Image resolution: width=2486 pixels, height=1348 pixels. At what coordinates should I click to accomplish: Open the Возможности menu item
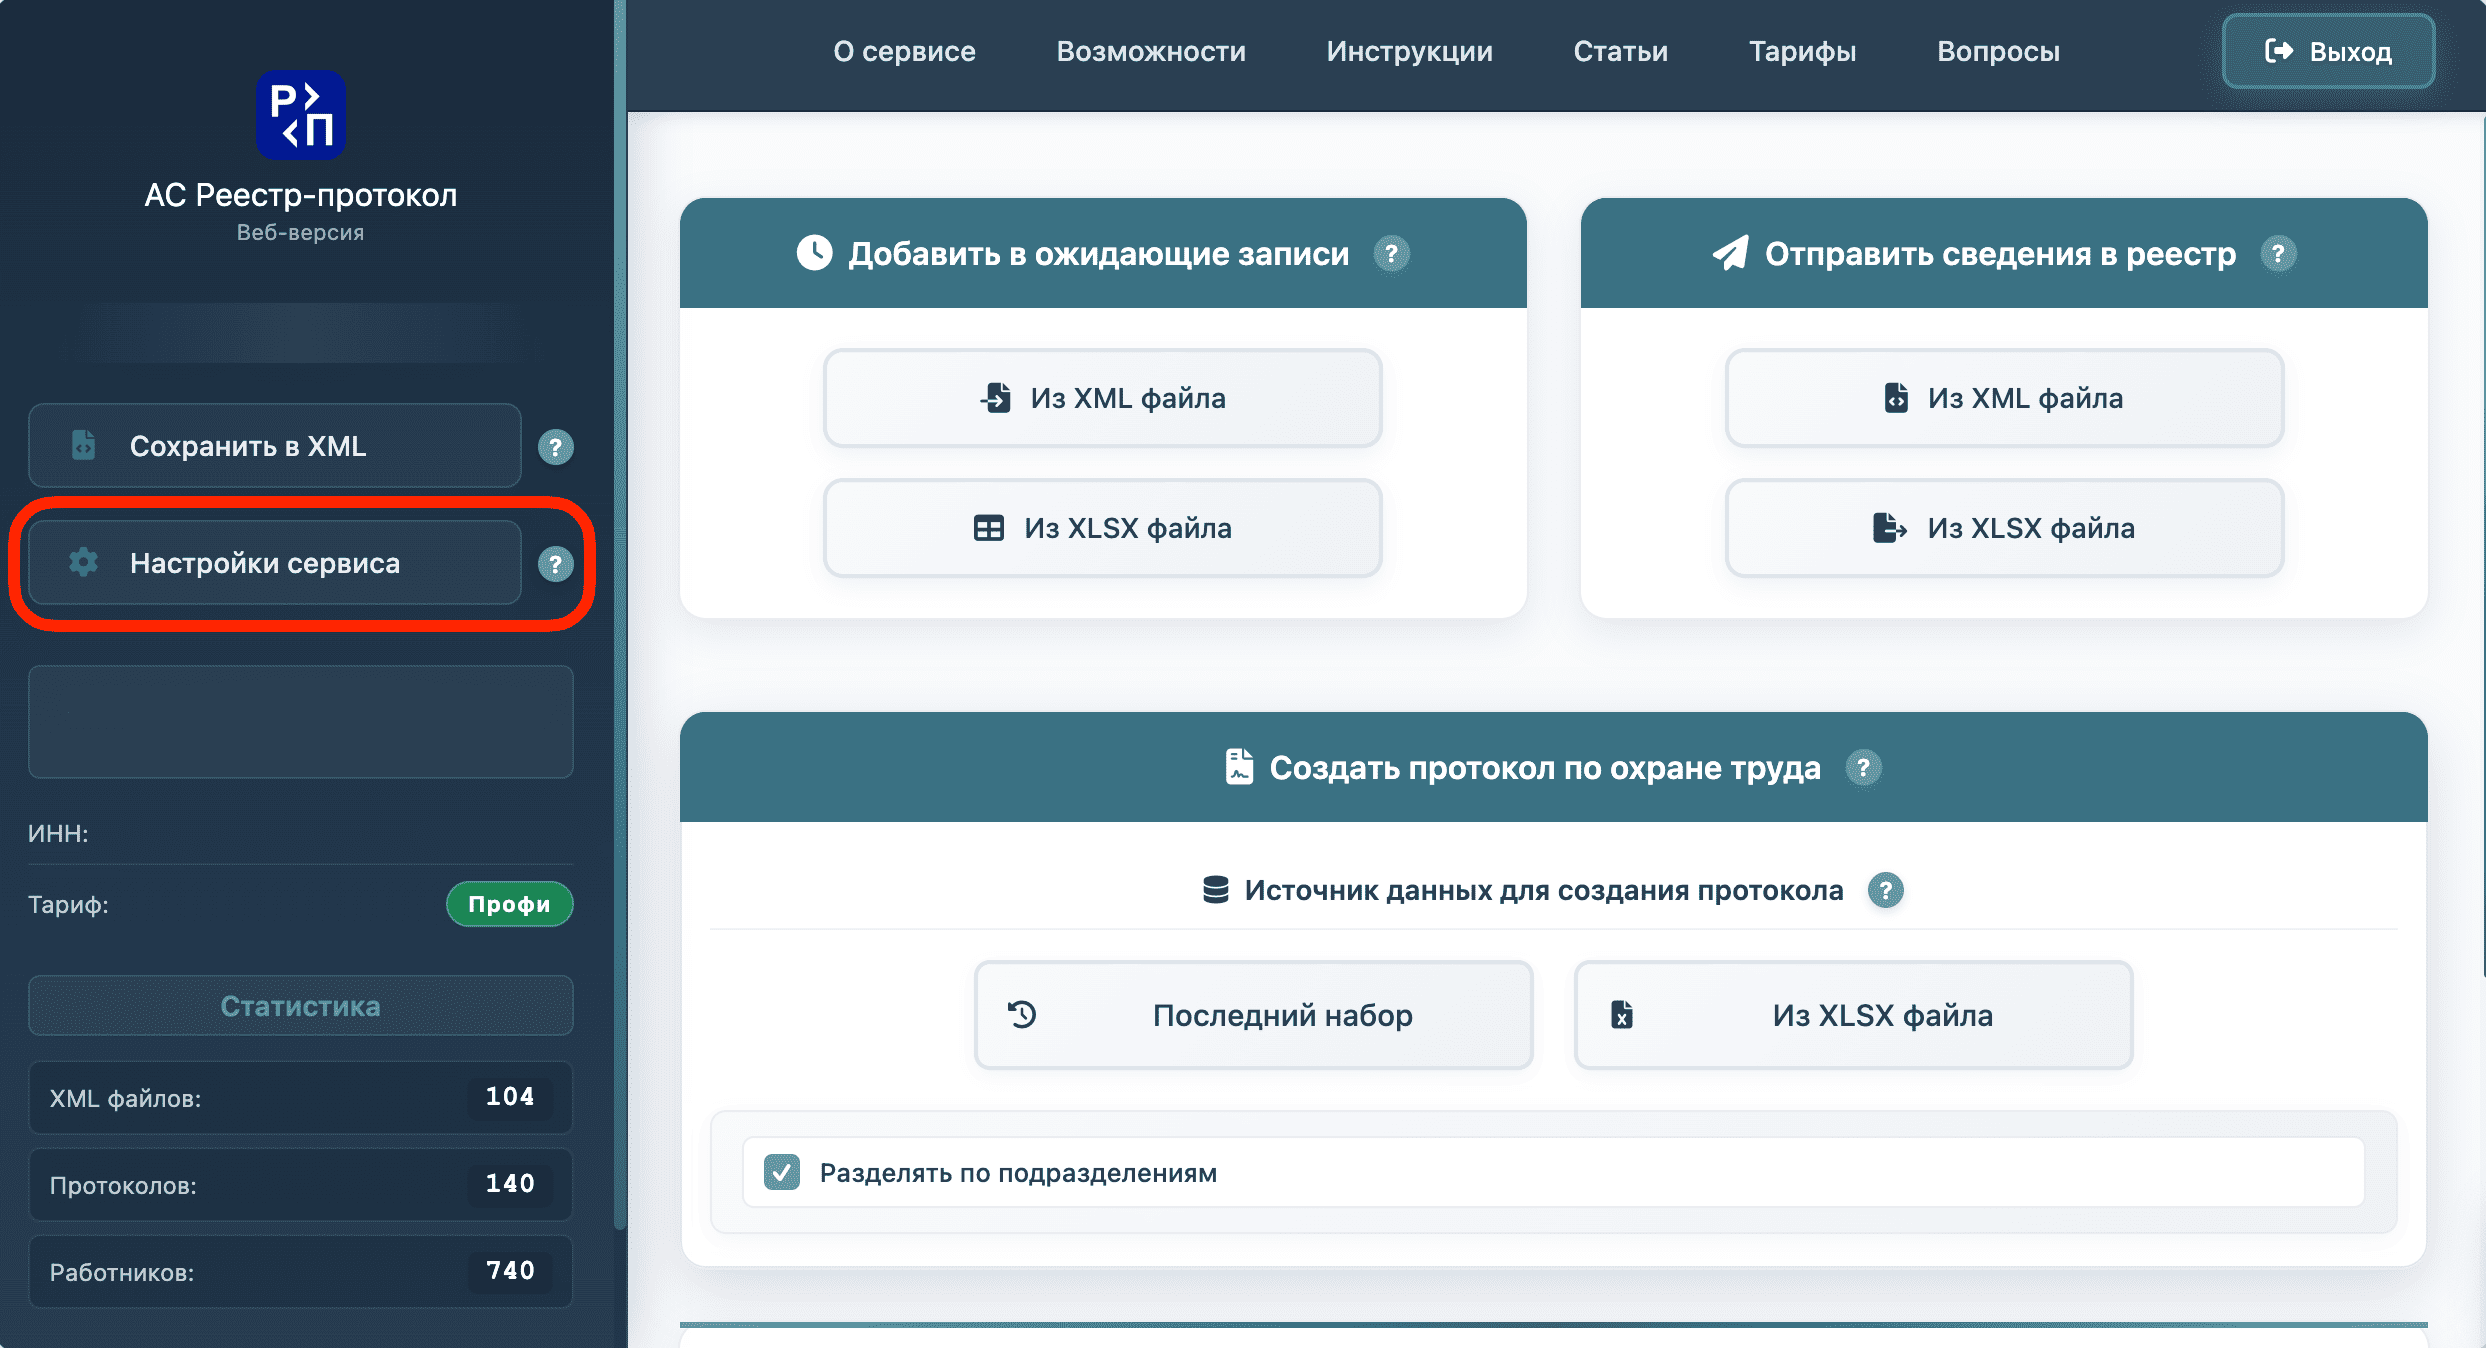(x=1152, y=51)
